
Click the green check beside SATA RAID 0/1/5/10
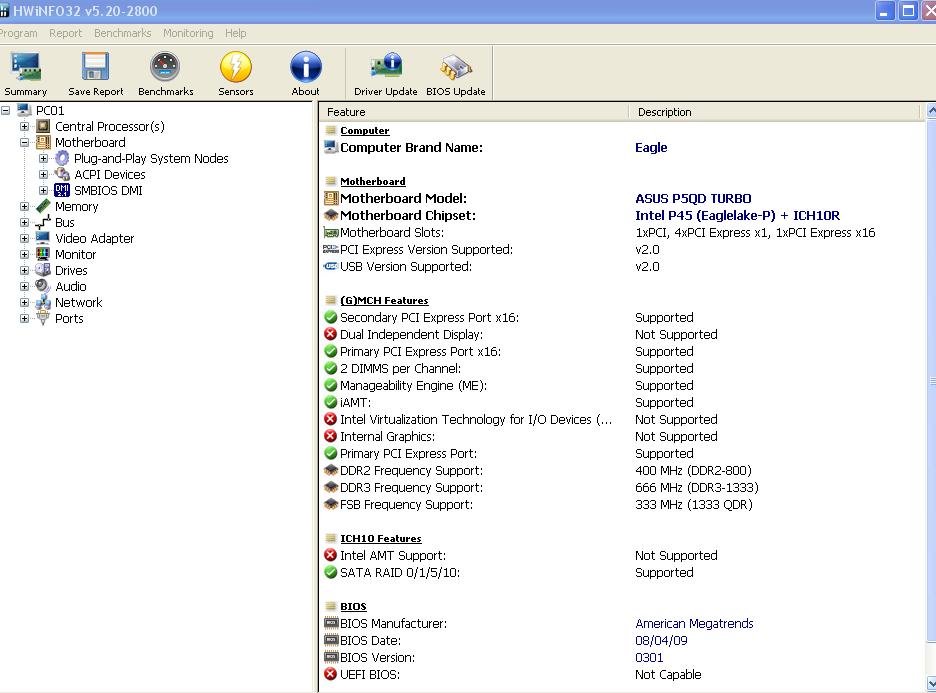click(x=331, y=572)
